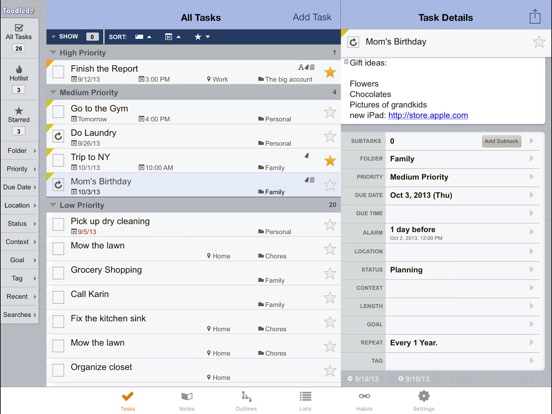Viewport: 552px width, 414px height.
Task: Switch to the Habits tab
Action: click(364, 401)
